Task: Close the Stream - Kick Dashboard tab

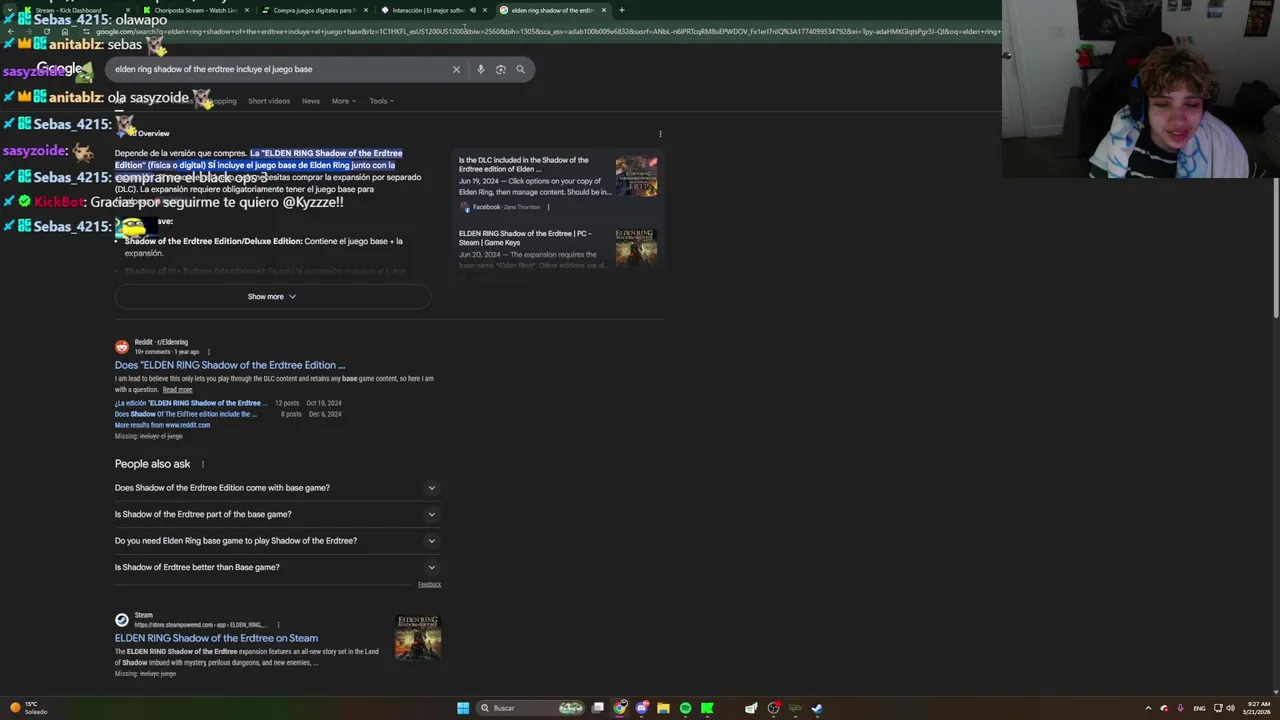Action: click(127, 10)
